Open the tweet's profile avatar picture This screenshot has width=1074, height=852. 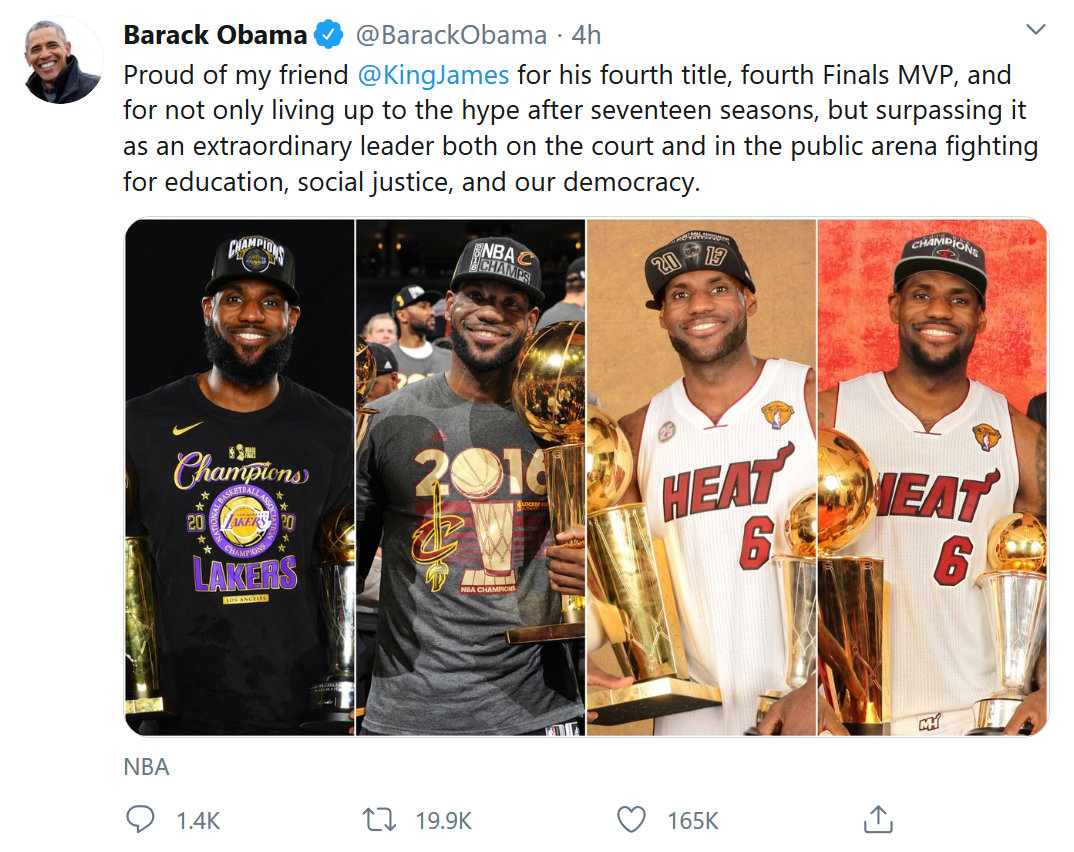click(x=62, y=60)
